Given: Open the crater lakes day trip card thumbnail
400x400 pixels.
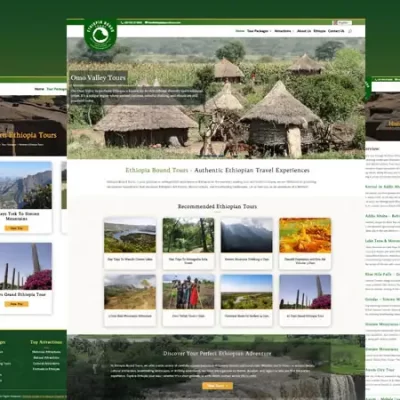Looking at the screenshot, I should point(130,235).
